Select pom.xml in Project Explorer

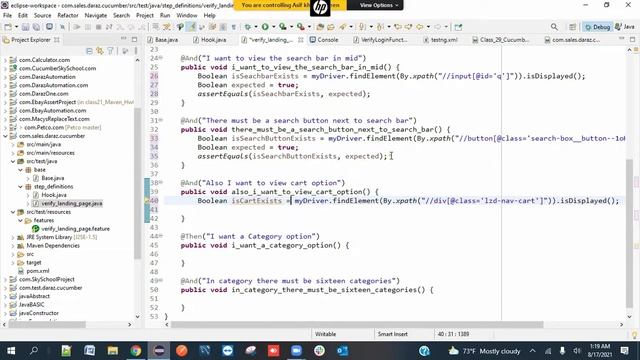click(38, 271)
